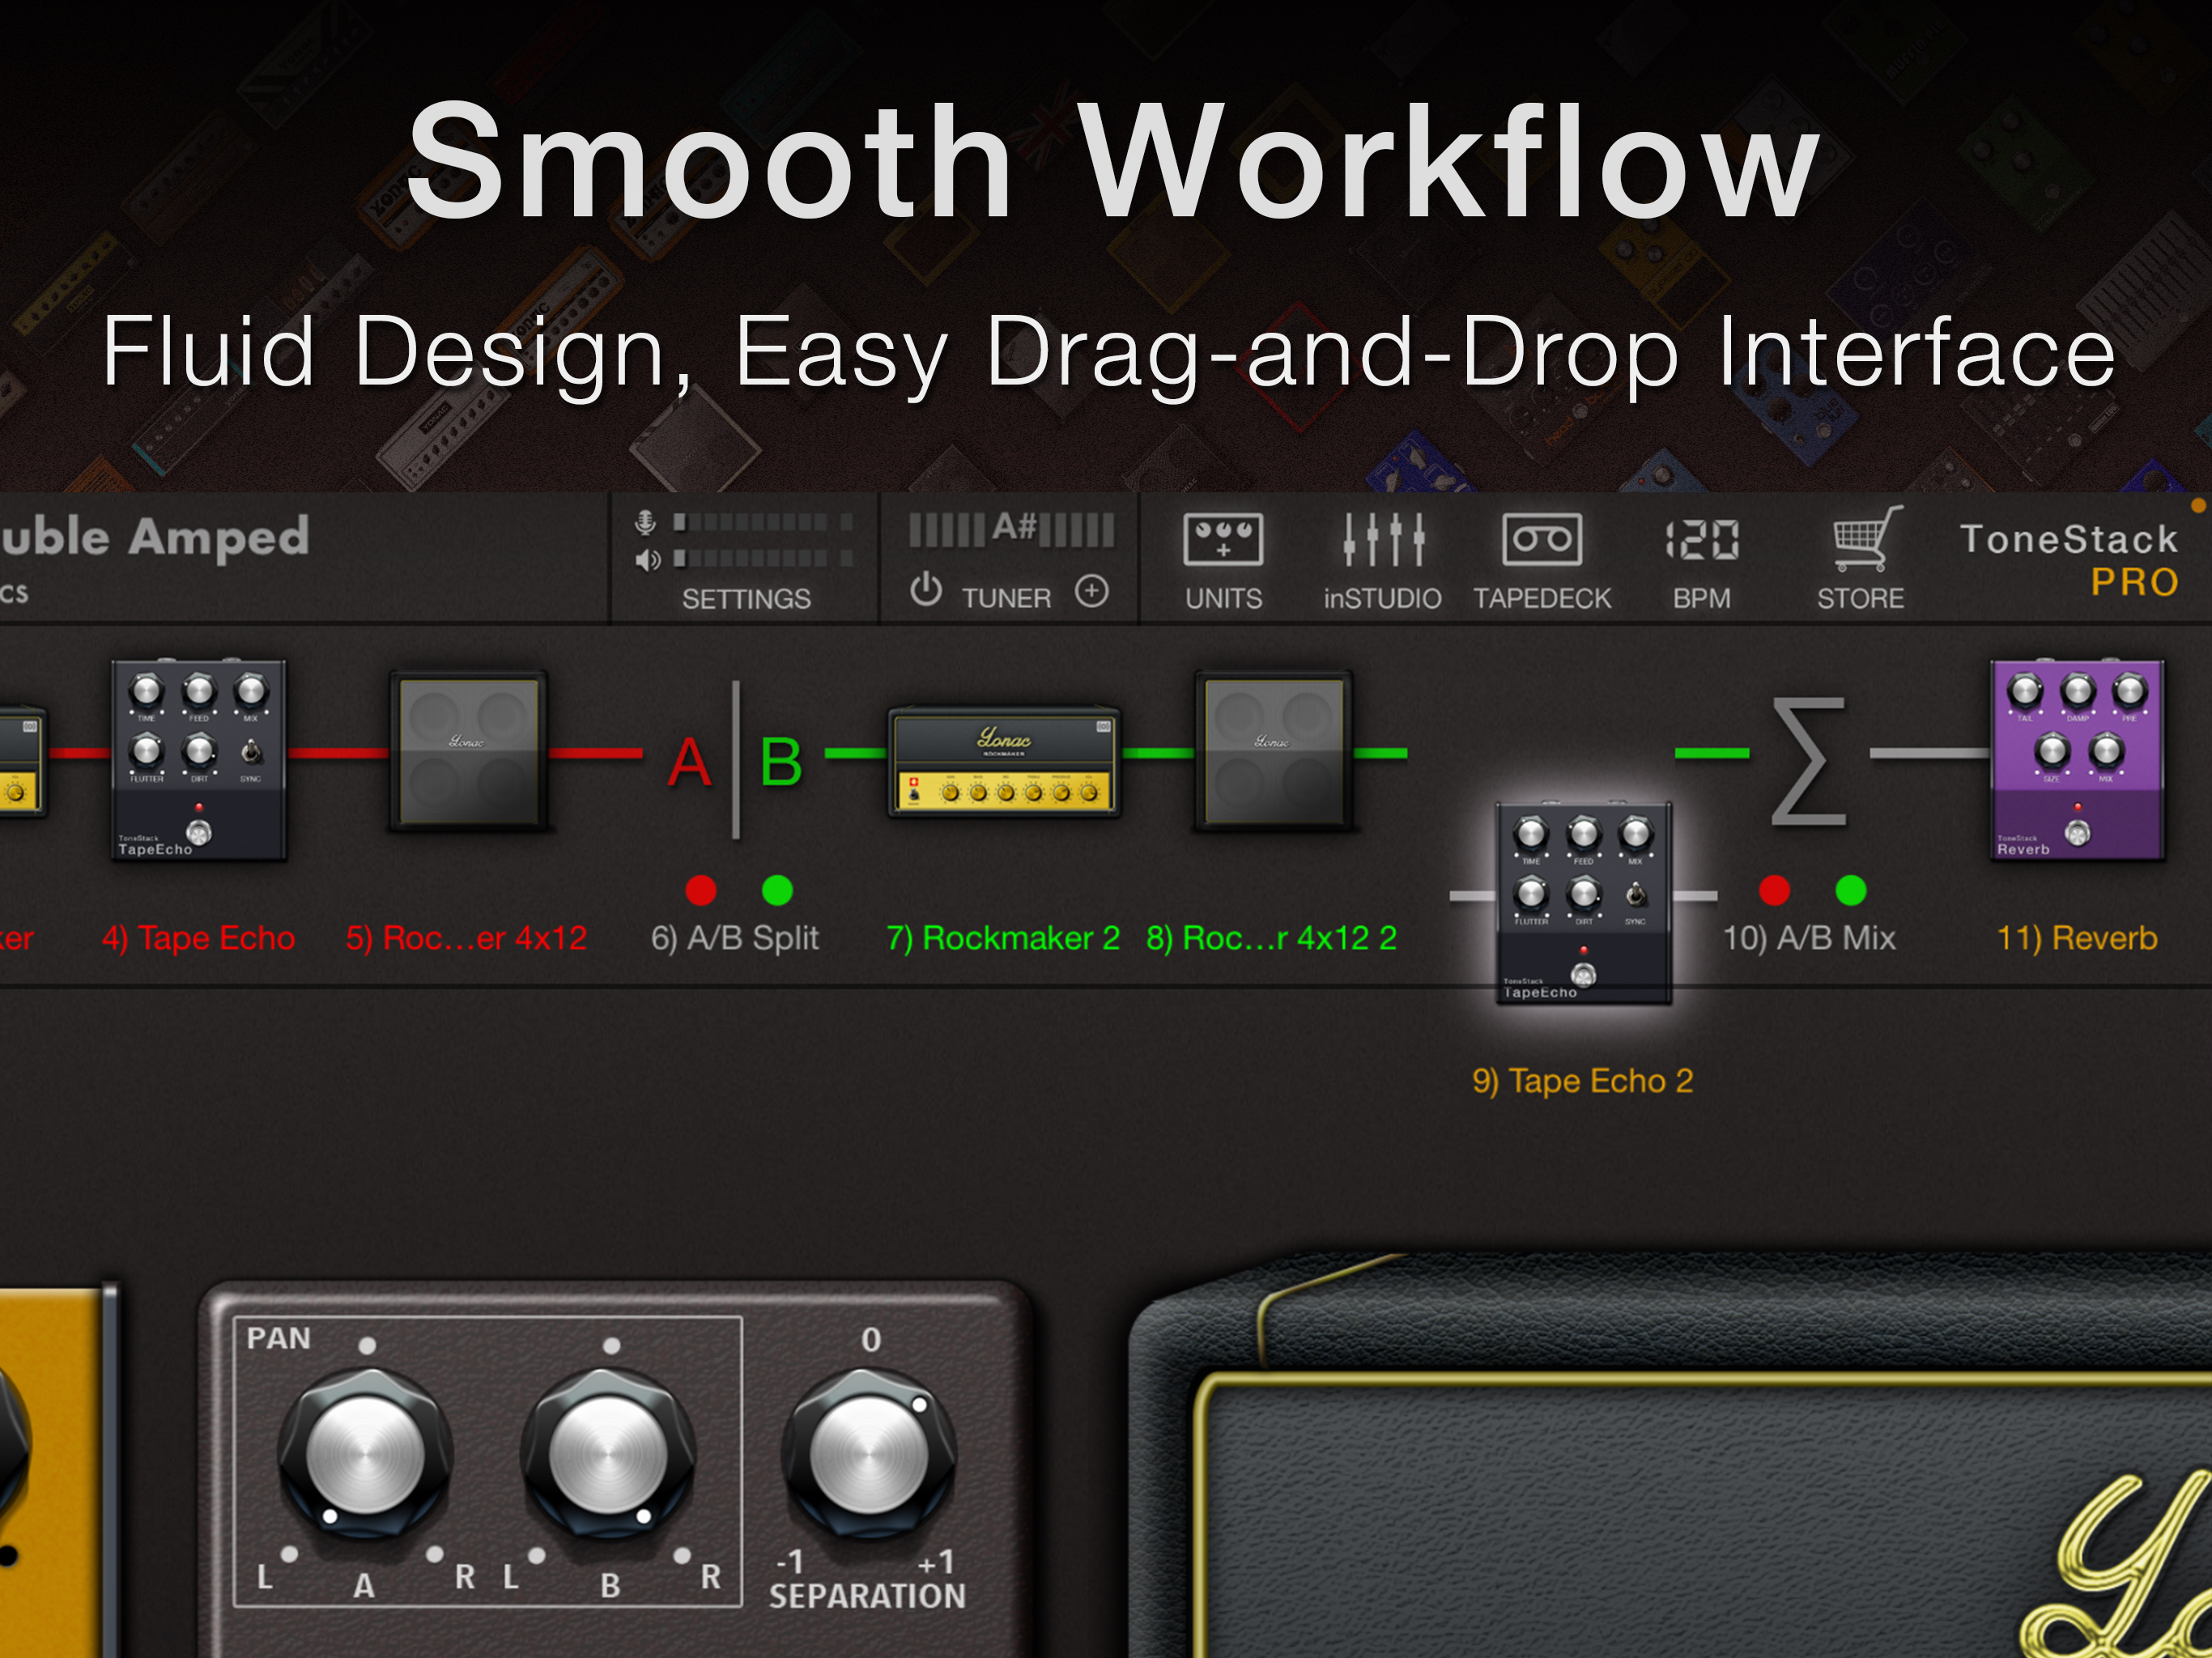Toggle red channel A dot under A/B Split
Viewport: 2212px width, 1658px height.
click(701, 890)
